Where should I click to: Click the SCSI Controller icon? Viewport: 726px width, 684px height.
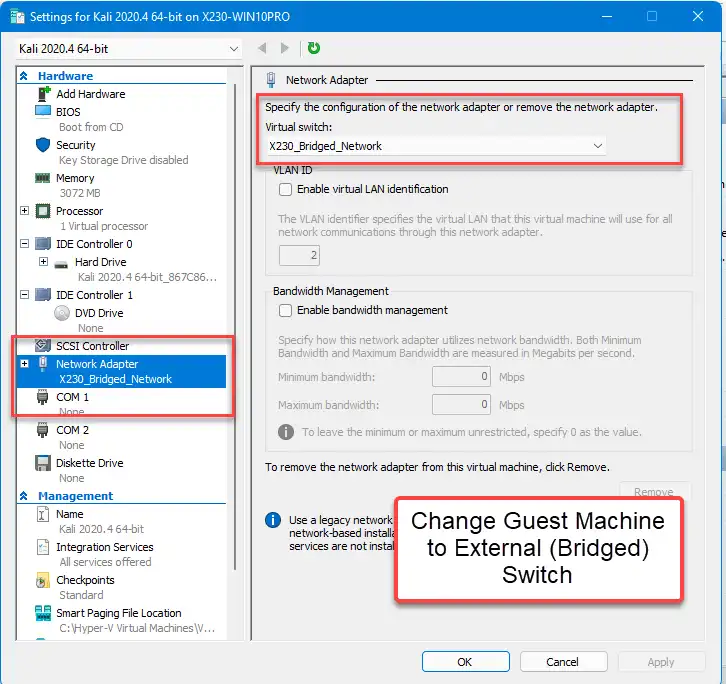point(43,345)
